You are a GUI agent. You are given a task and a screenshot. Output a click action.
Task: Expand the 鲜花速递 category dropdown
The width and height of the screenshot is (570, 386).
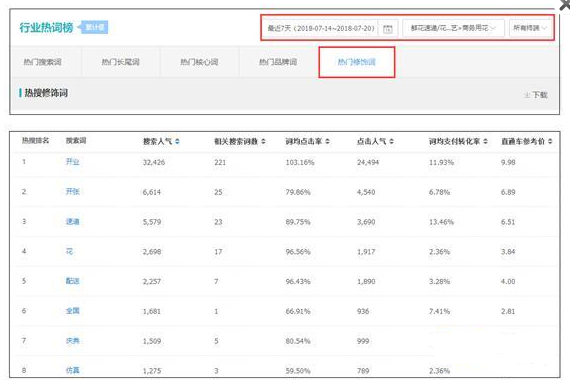coord(453,28)
